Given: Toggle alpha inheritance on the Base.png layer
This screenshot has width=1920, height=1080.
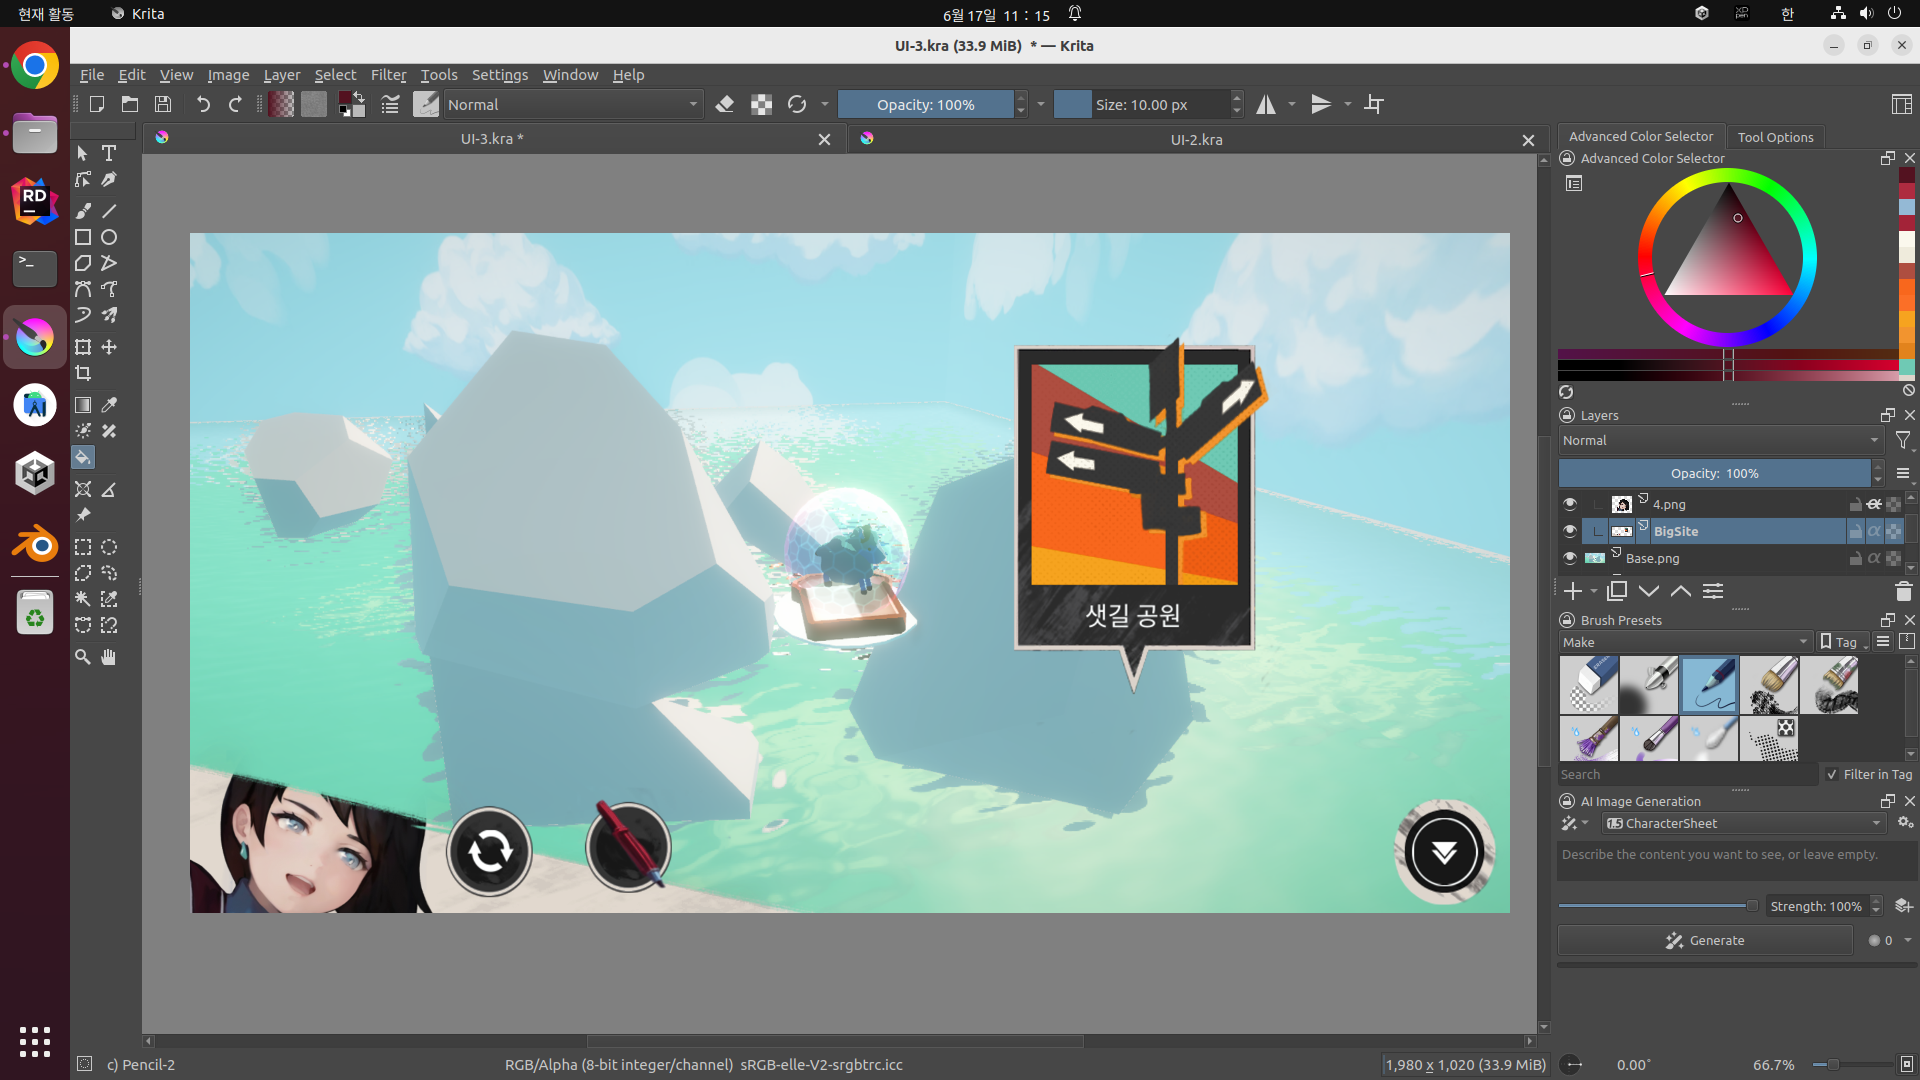Looking at the screenshot, I should tap(1874, 558).
